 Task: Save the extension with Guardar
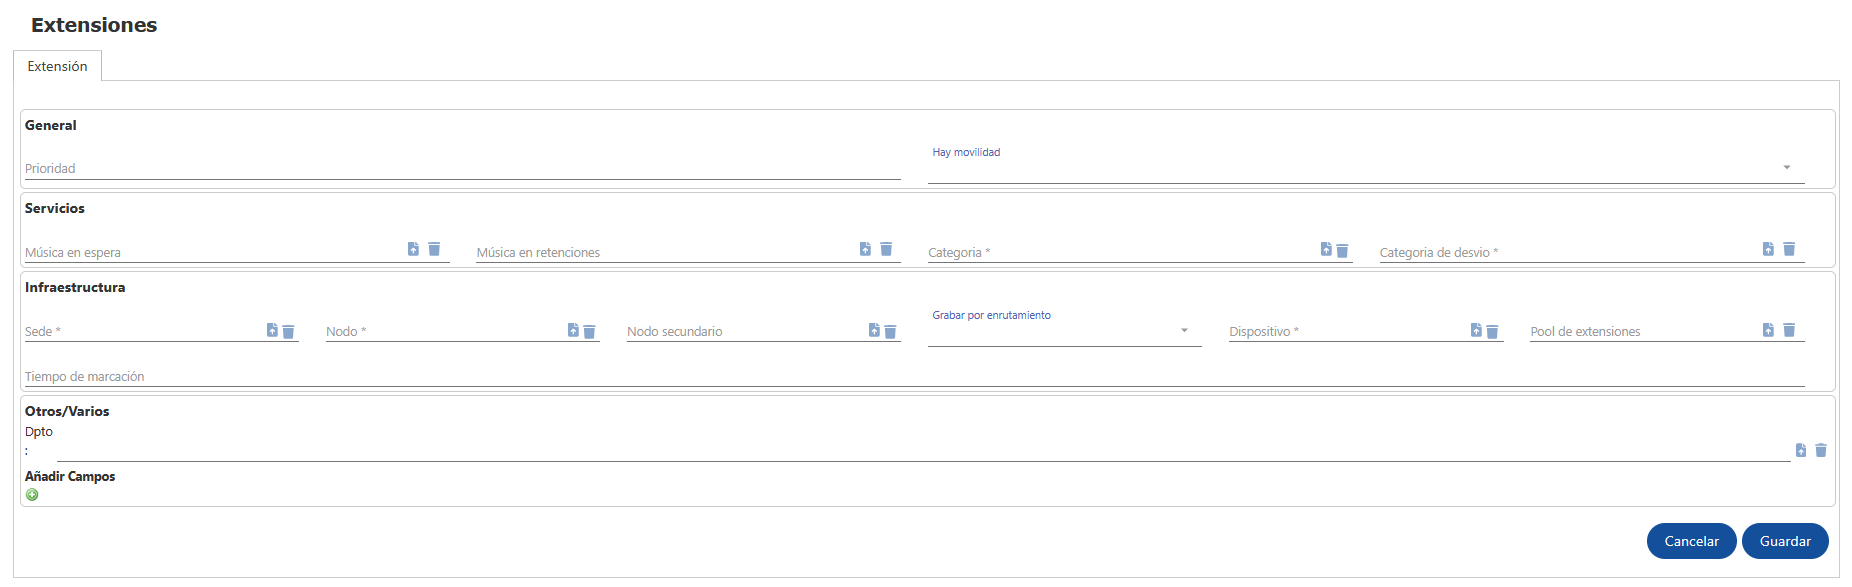pos(1785,541)
